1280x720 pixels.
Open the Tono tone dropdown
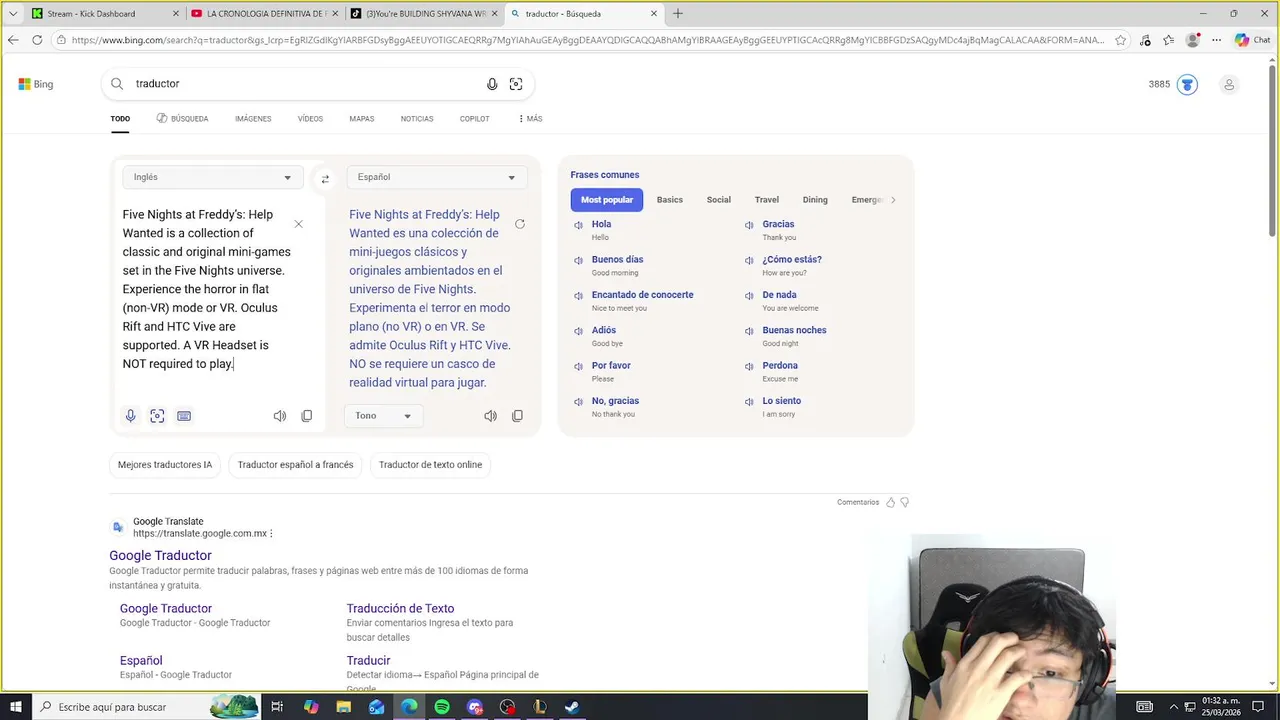click(x=383, y=416)
